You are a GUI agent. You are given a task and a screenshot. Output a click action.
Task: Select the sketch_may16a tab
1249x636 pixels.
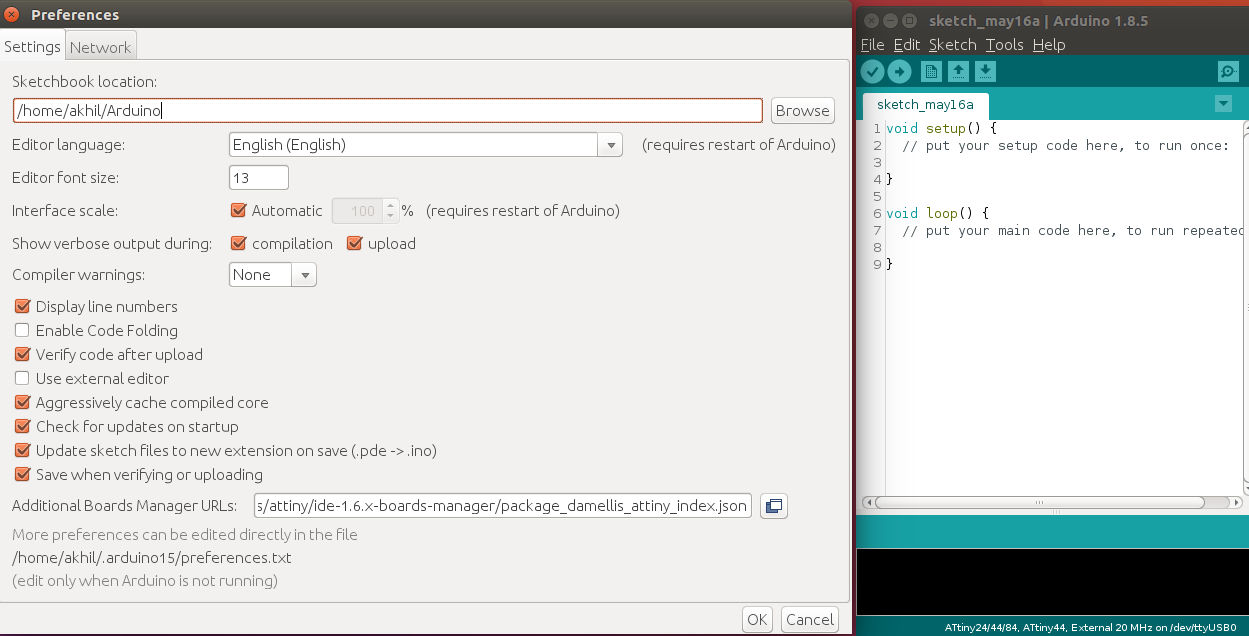pyautogui.click(x=925, y=104)
